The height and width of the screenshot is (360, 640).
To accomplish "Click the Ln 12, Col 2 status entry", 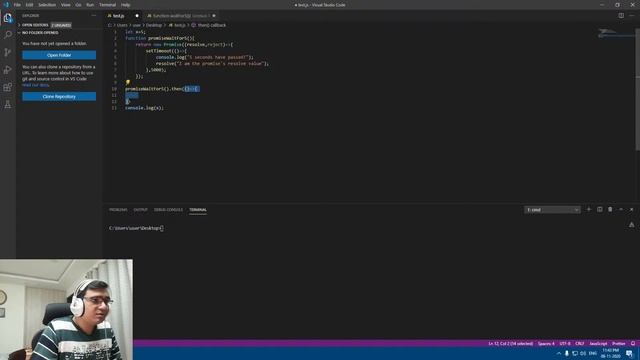I will pyautogui.click(x=511, y=344).
